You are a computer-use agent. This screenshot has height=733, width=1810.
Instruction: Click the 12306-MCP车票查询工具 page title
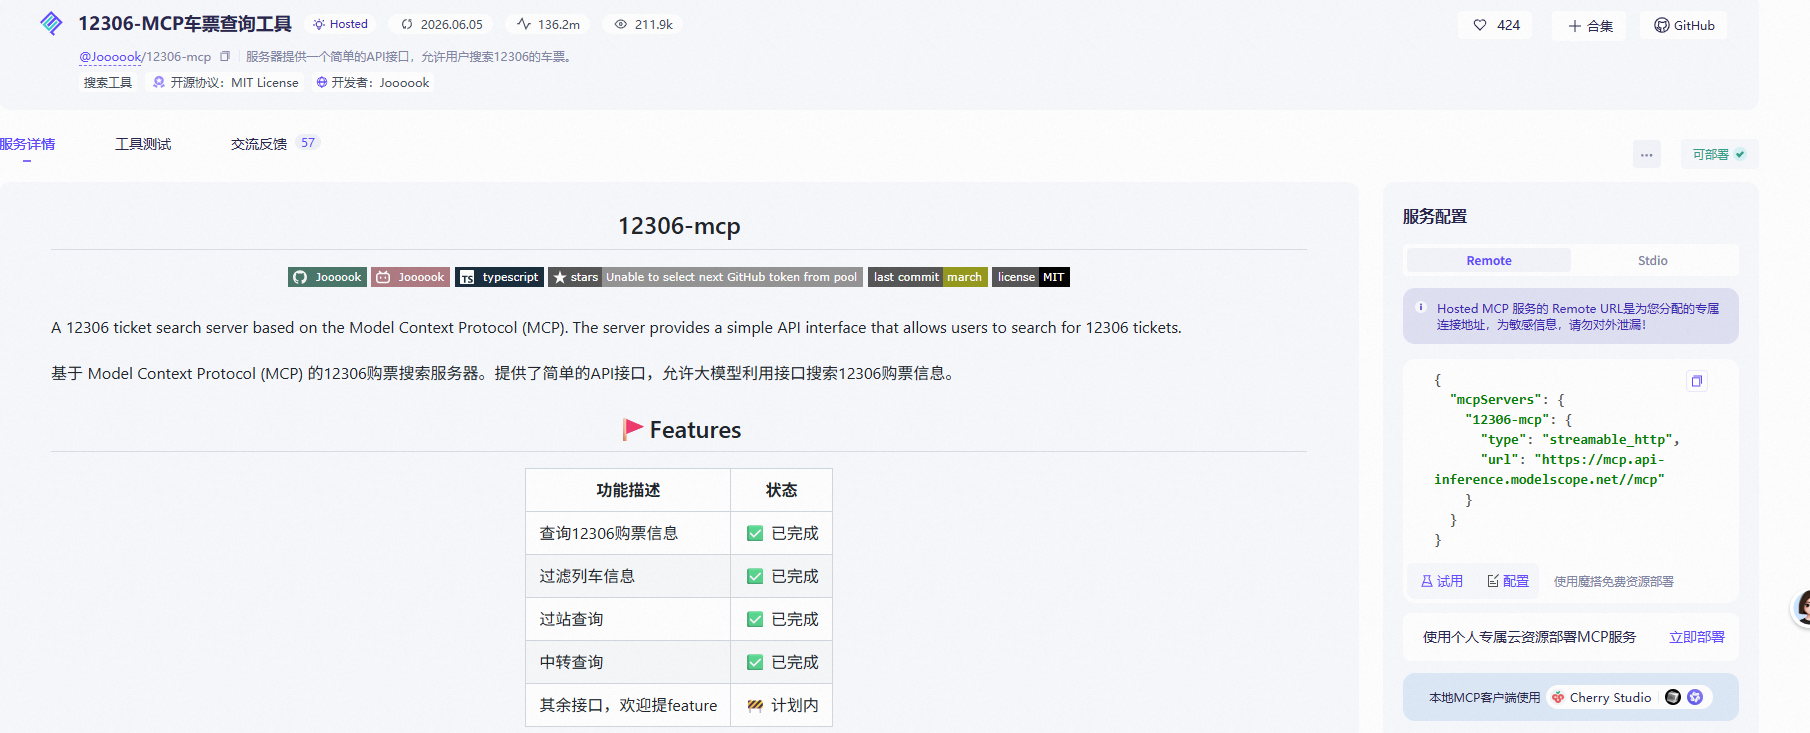point(185,24)
